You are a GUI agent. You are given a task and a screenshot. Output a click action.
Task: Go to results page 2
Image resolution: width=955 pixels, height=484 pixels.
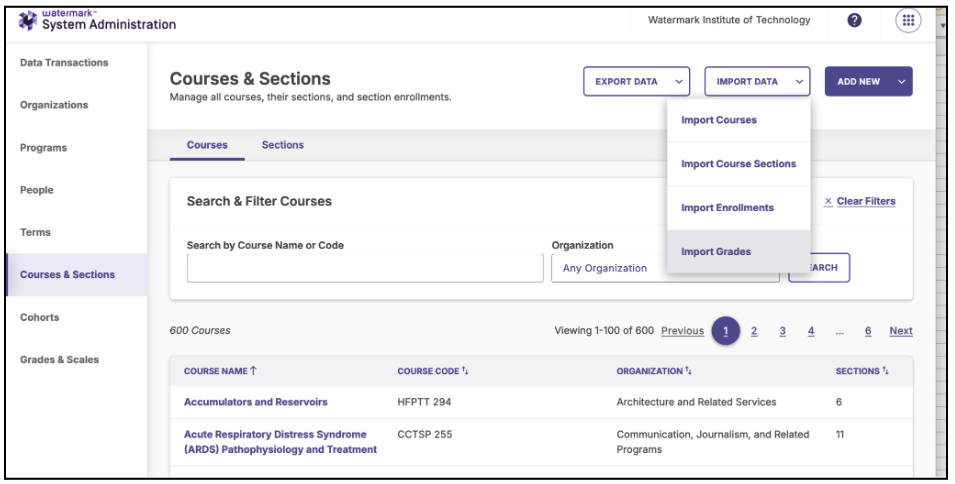click(754, 331)
